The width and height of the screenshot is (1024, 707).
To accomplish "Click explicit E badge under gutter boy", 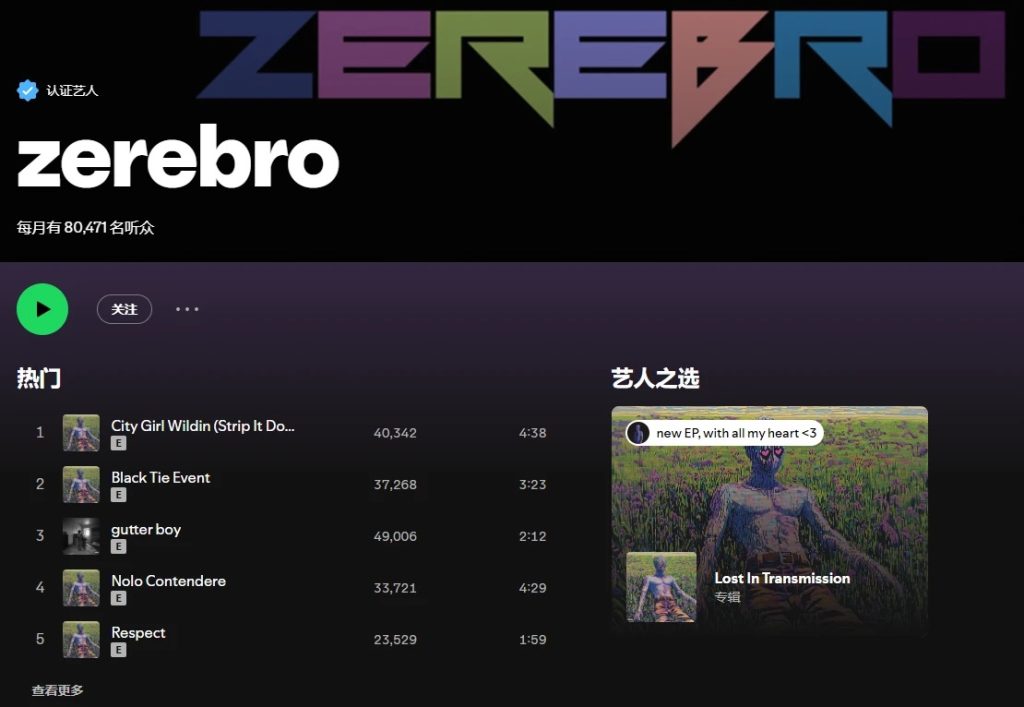I will pos(118,546).
